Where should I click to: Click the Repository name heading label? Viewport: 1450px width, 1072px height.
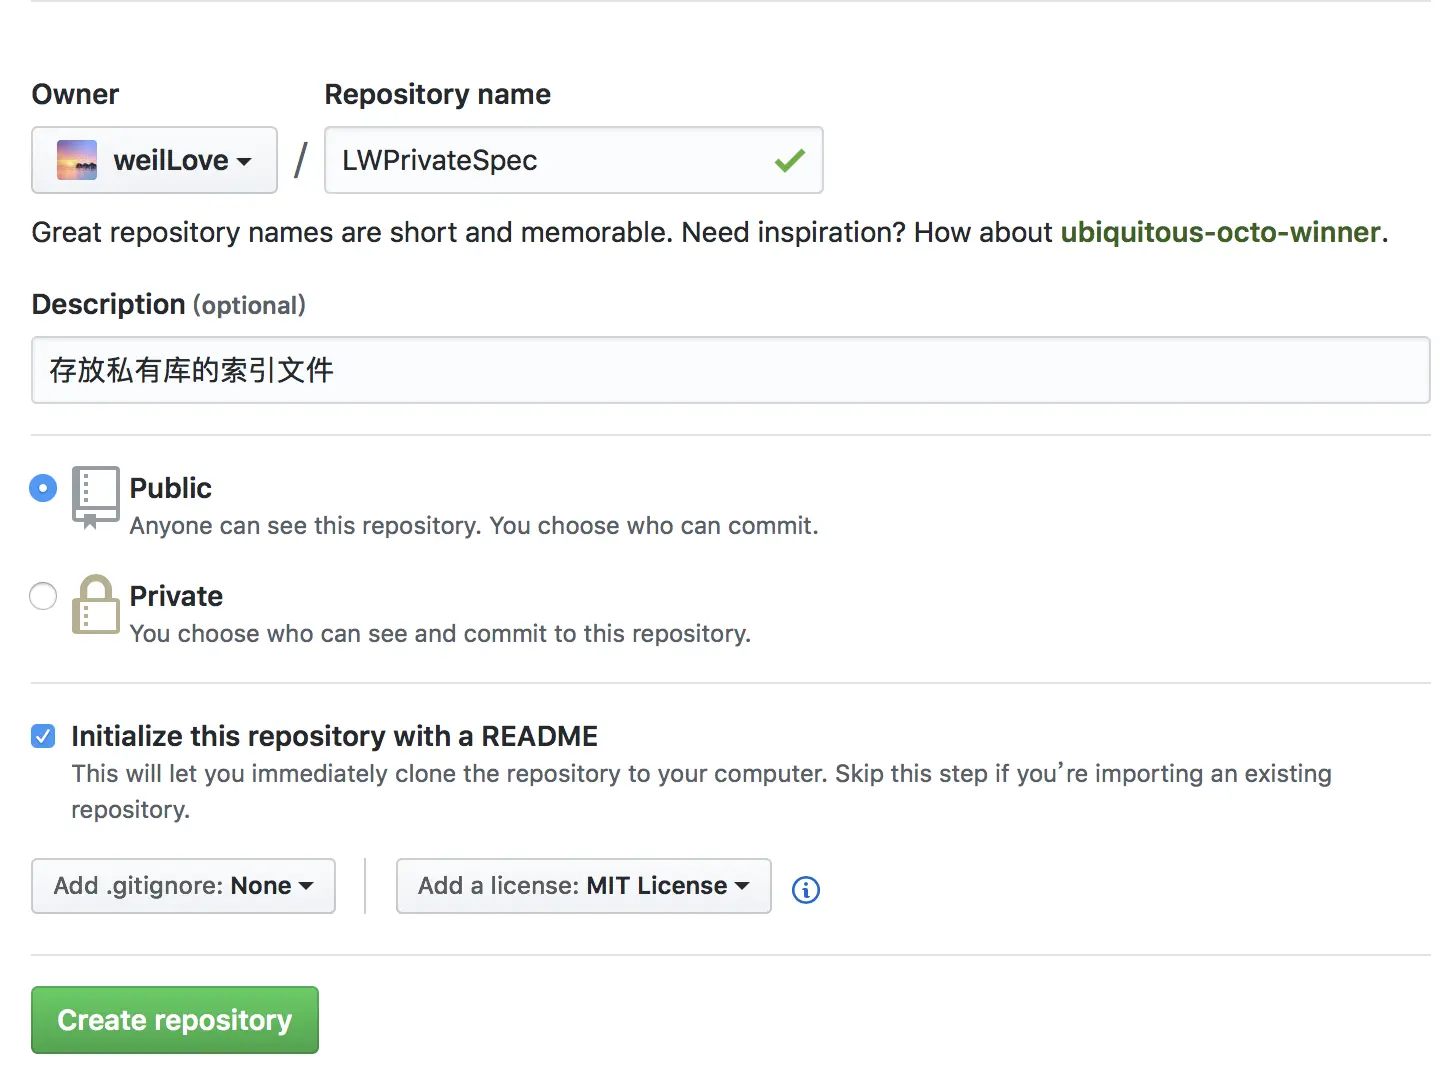click(x=437, y=94)
